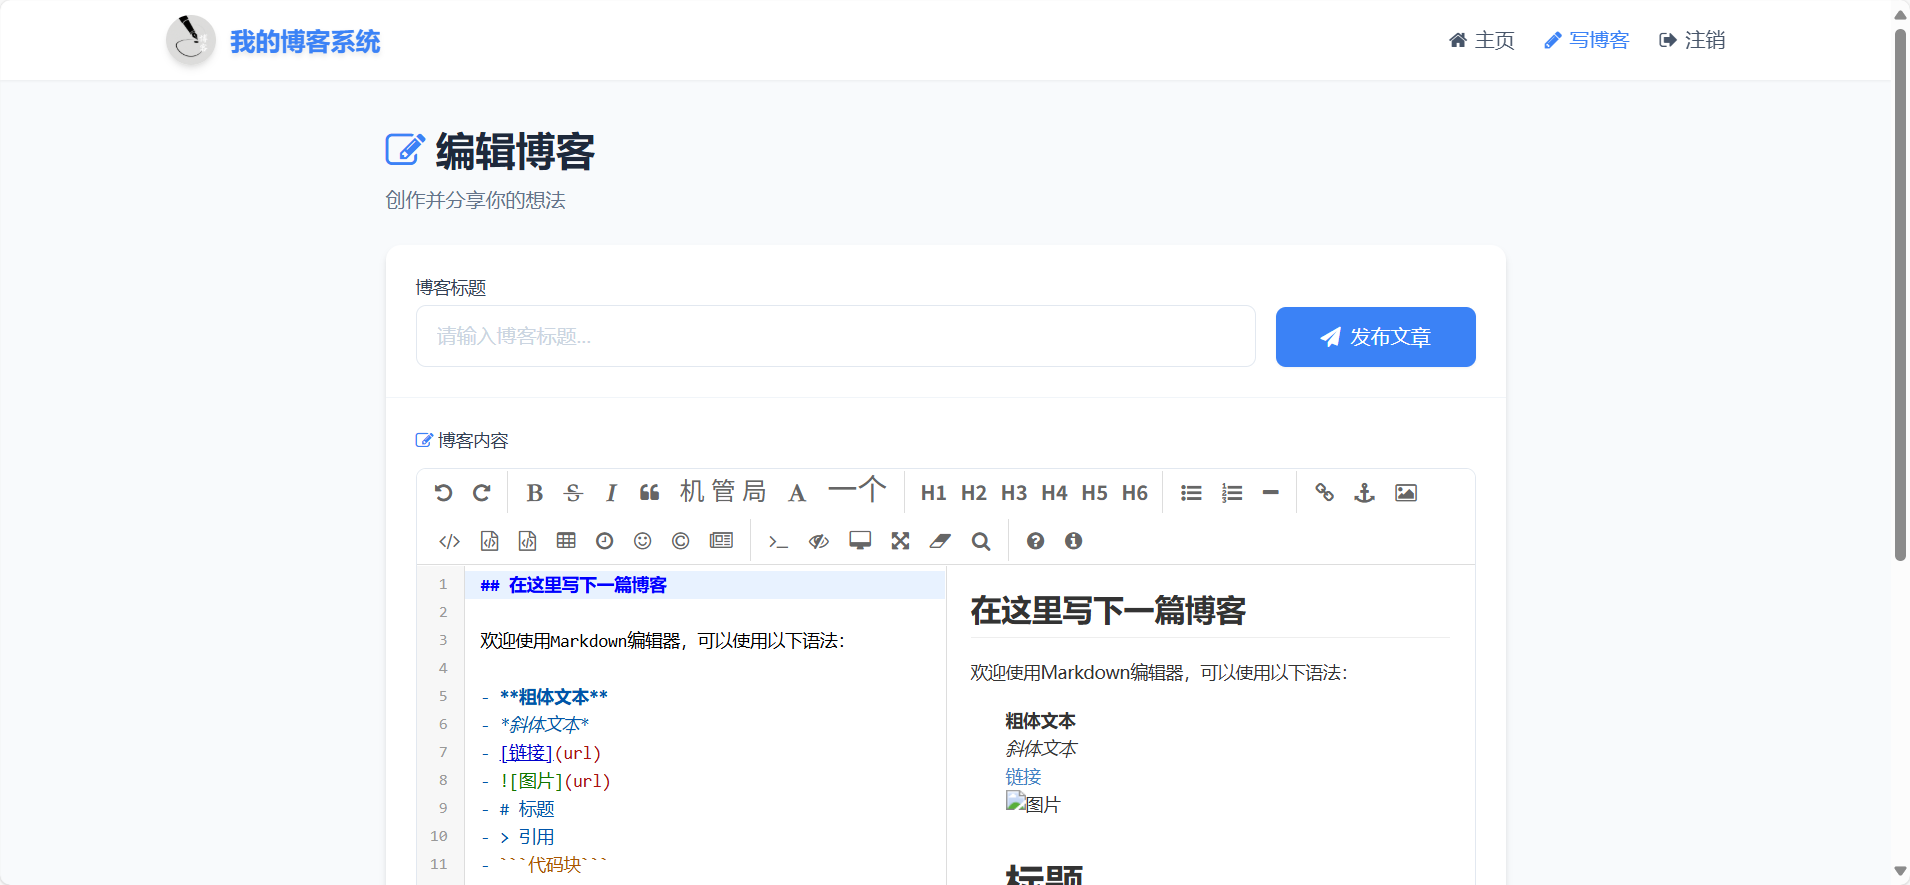Viewport: 1910px width, 885px height.
Task: Insert an image via picture icon
Action: click(1406, 493)
